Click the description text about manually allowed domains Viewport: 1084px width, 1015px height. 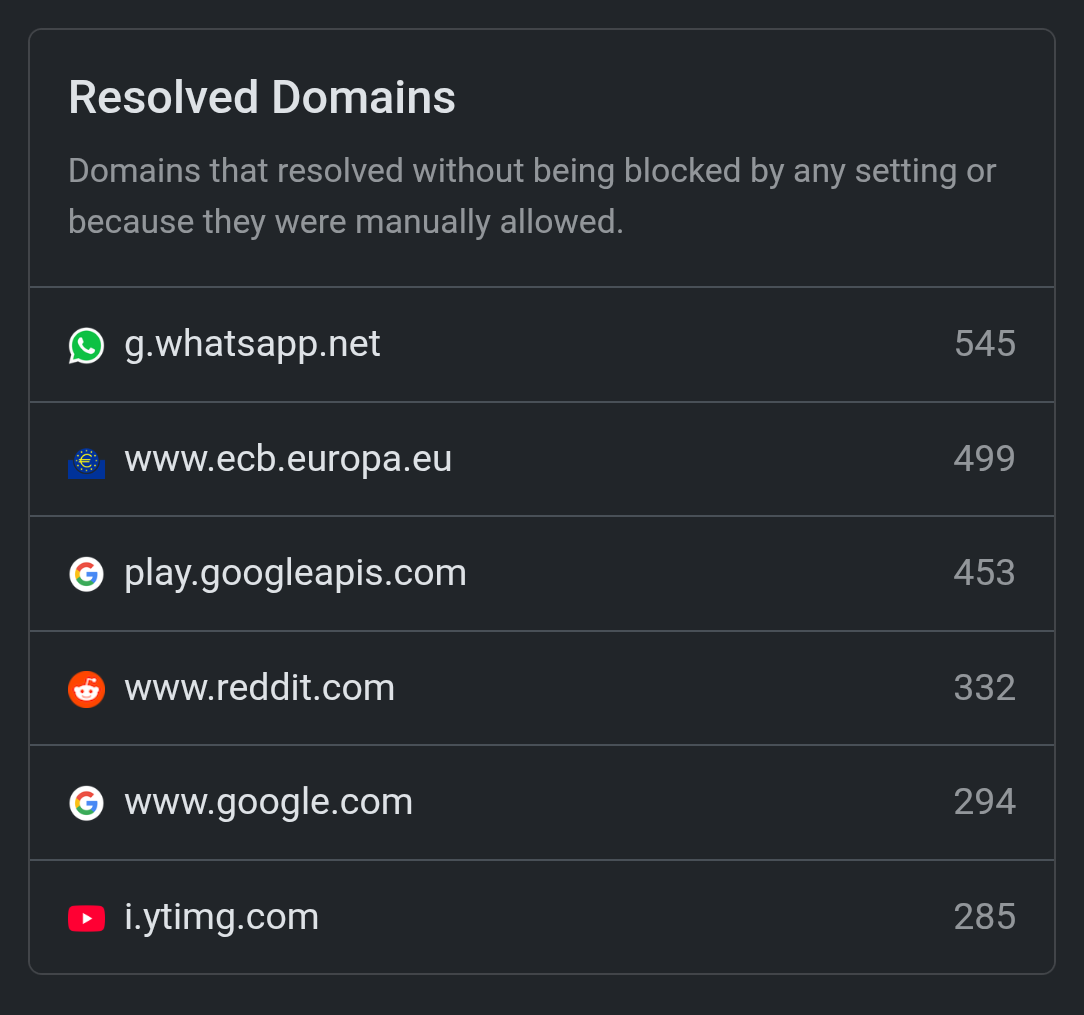[532, 196]
